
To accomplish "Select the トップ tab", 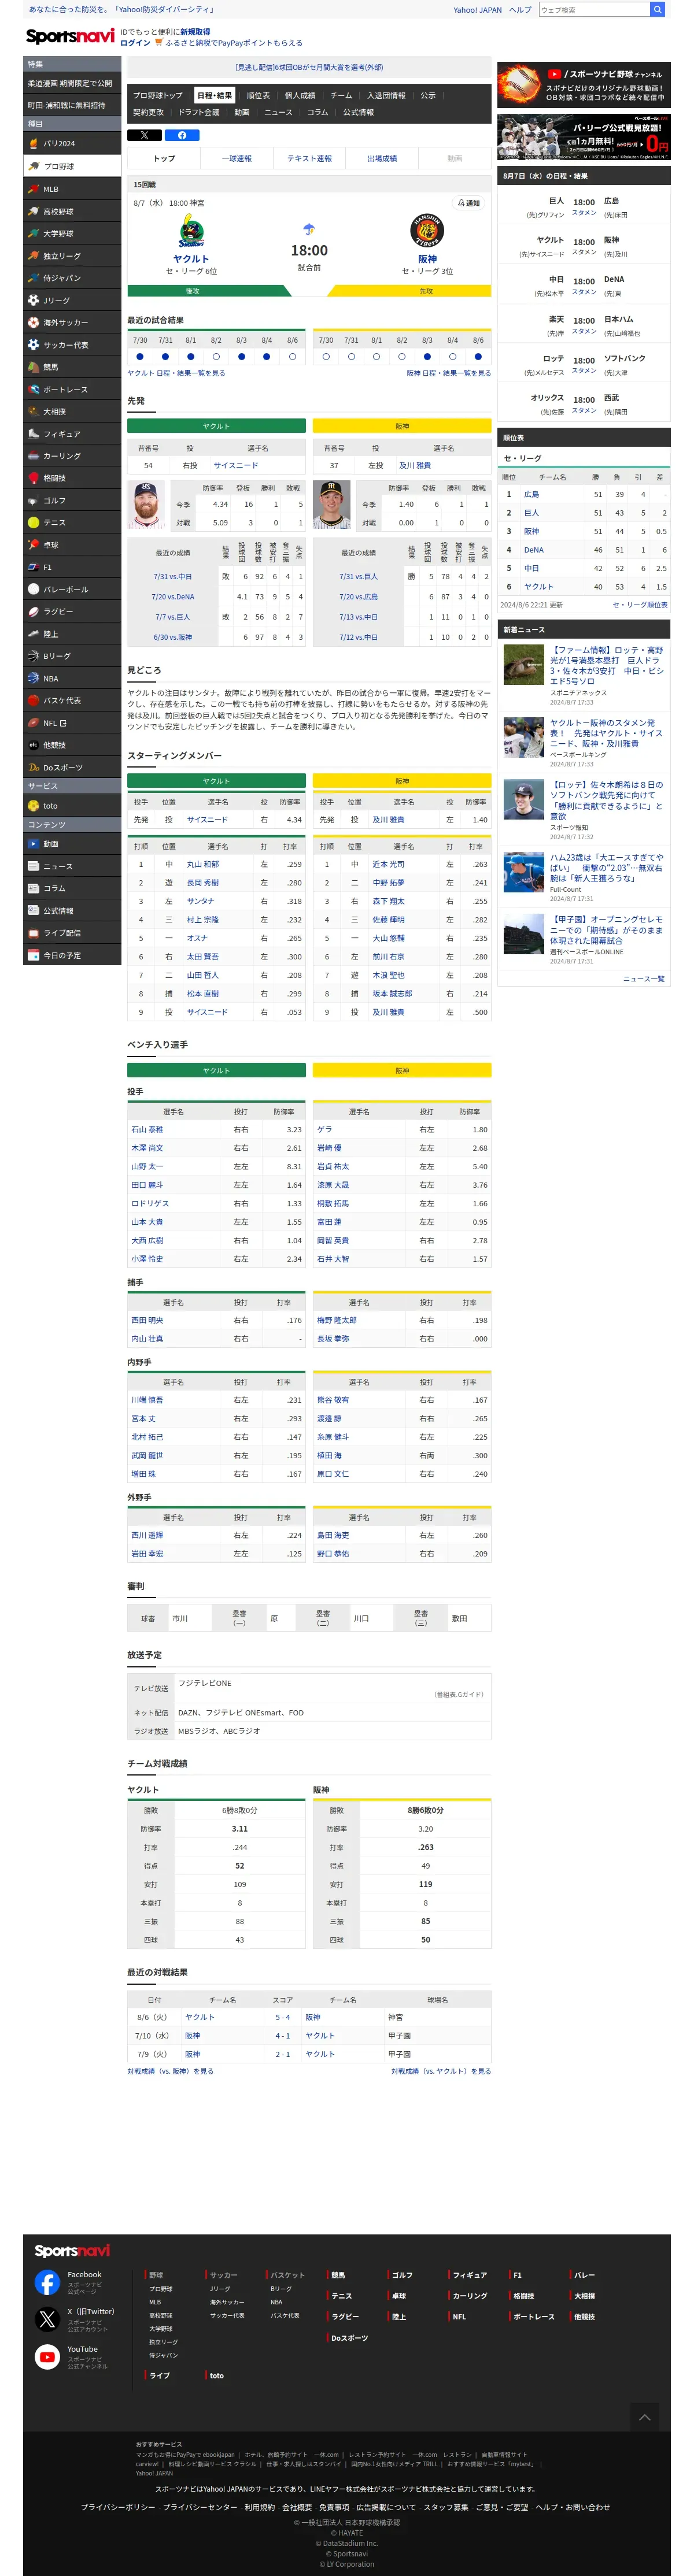I will pos(164,159).
